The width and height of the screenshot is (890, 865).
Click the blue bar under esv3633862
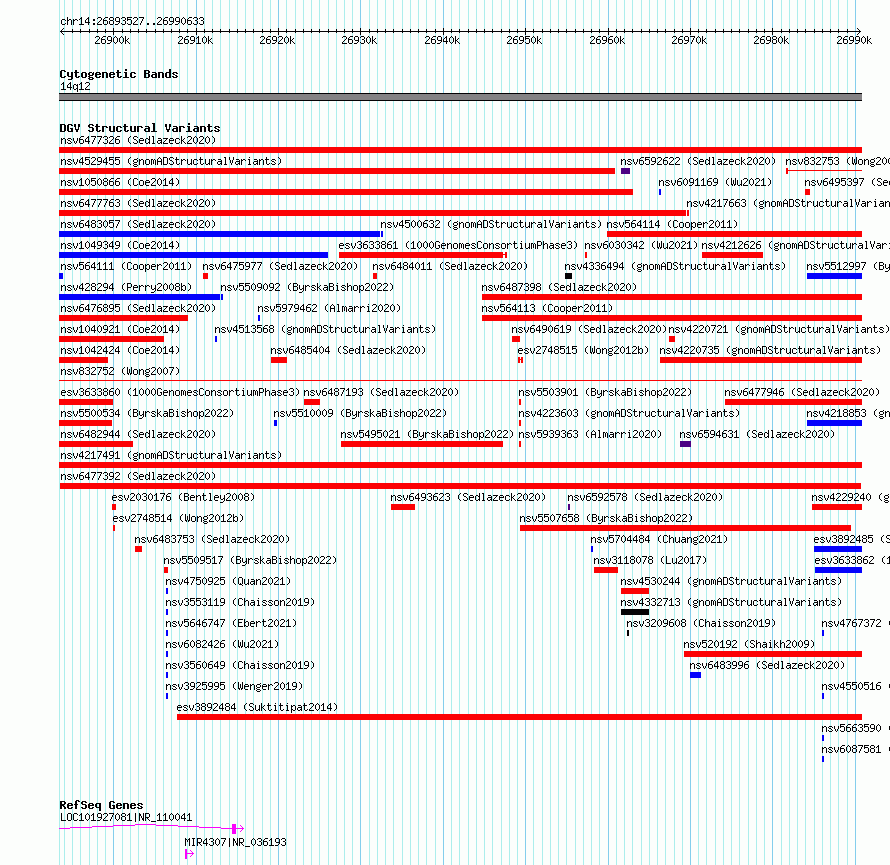(x=838, y=570)
